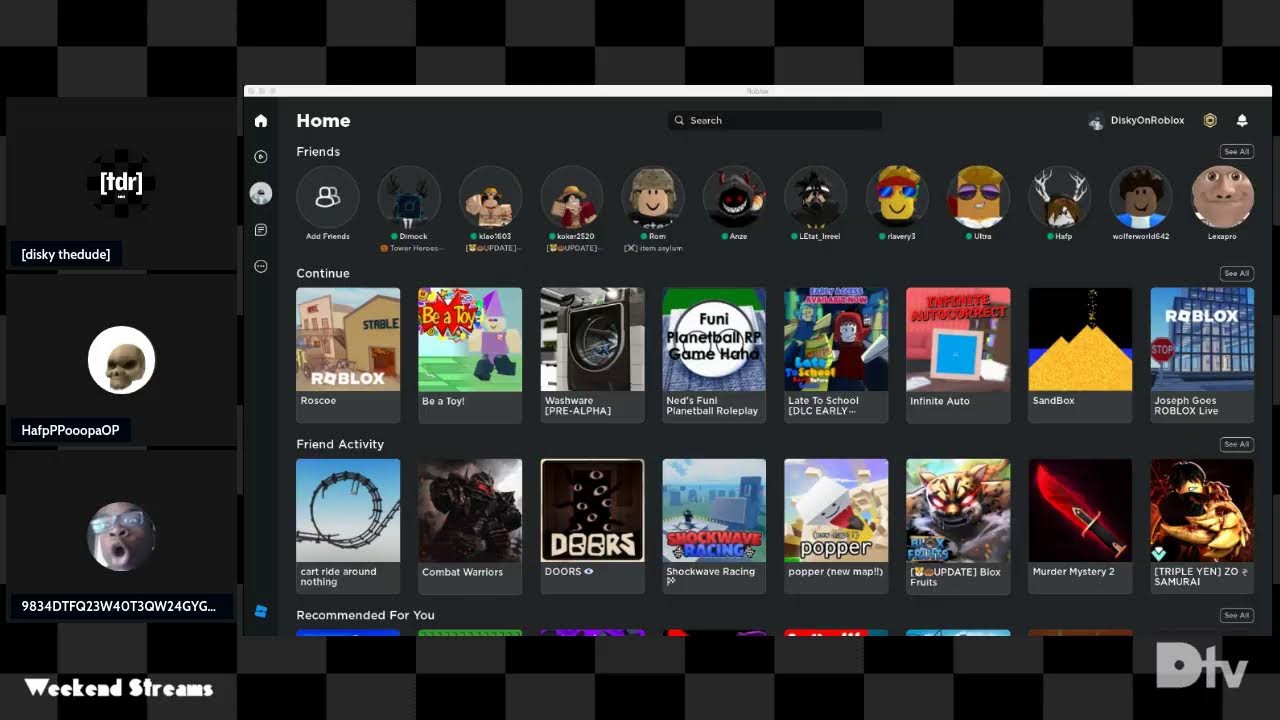
Task: Click the Home page heading
Action: [x=323, y=121]
